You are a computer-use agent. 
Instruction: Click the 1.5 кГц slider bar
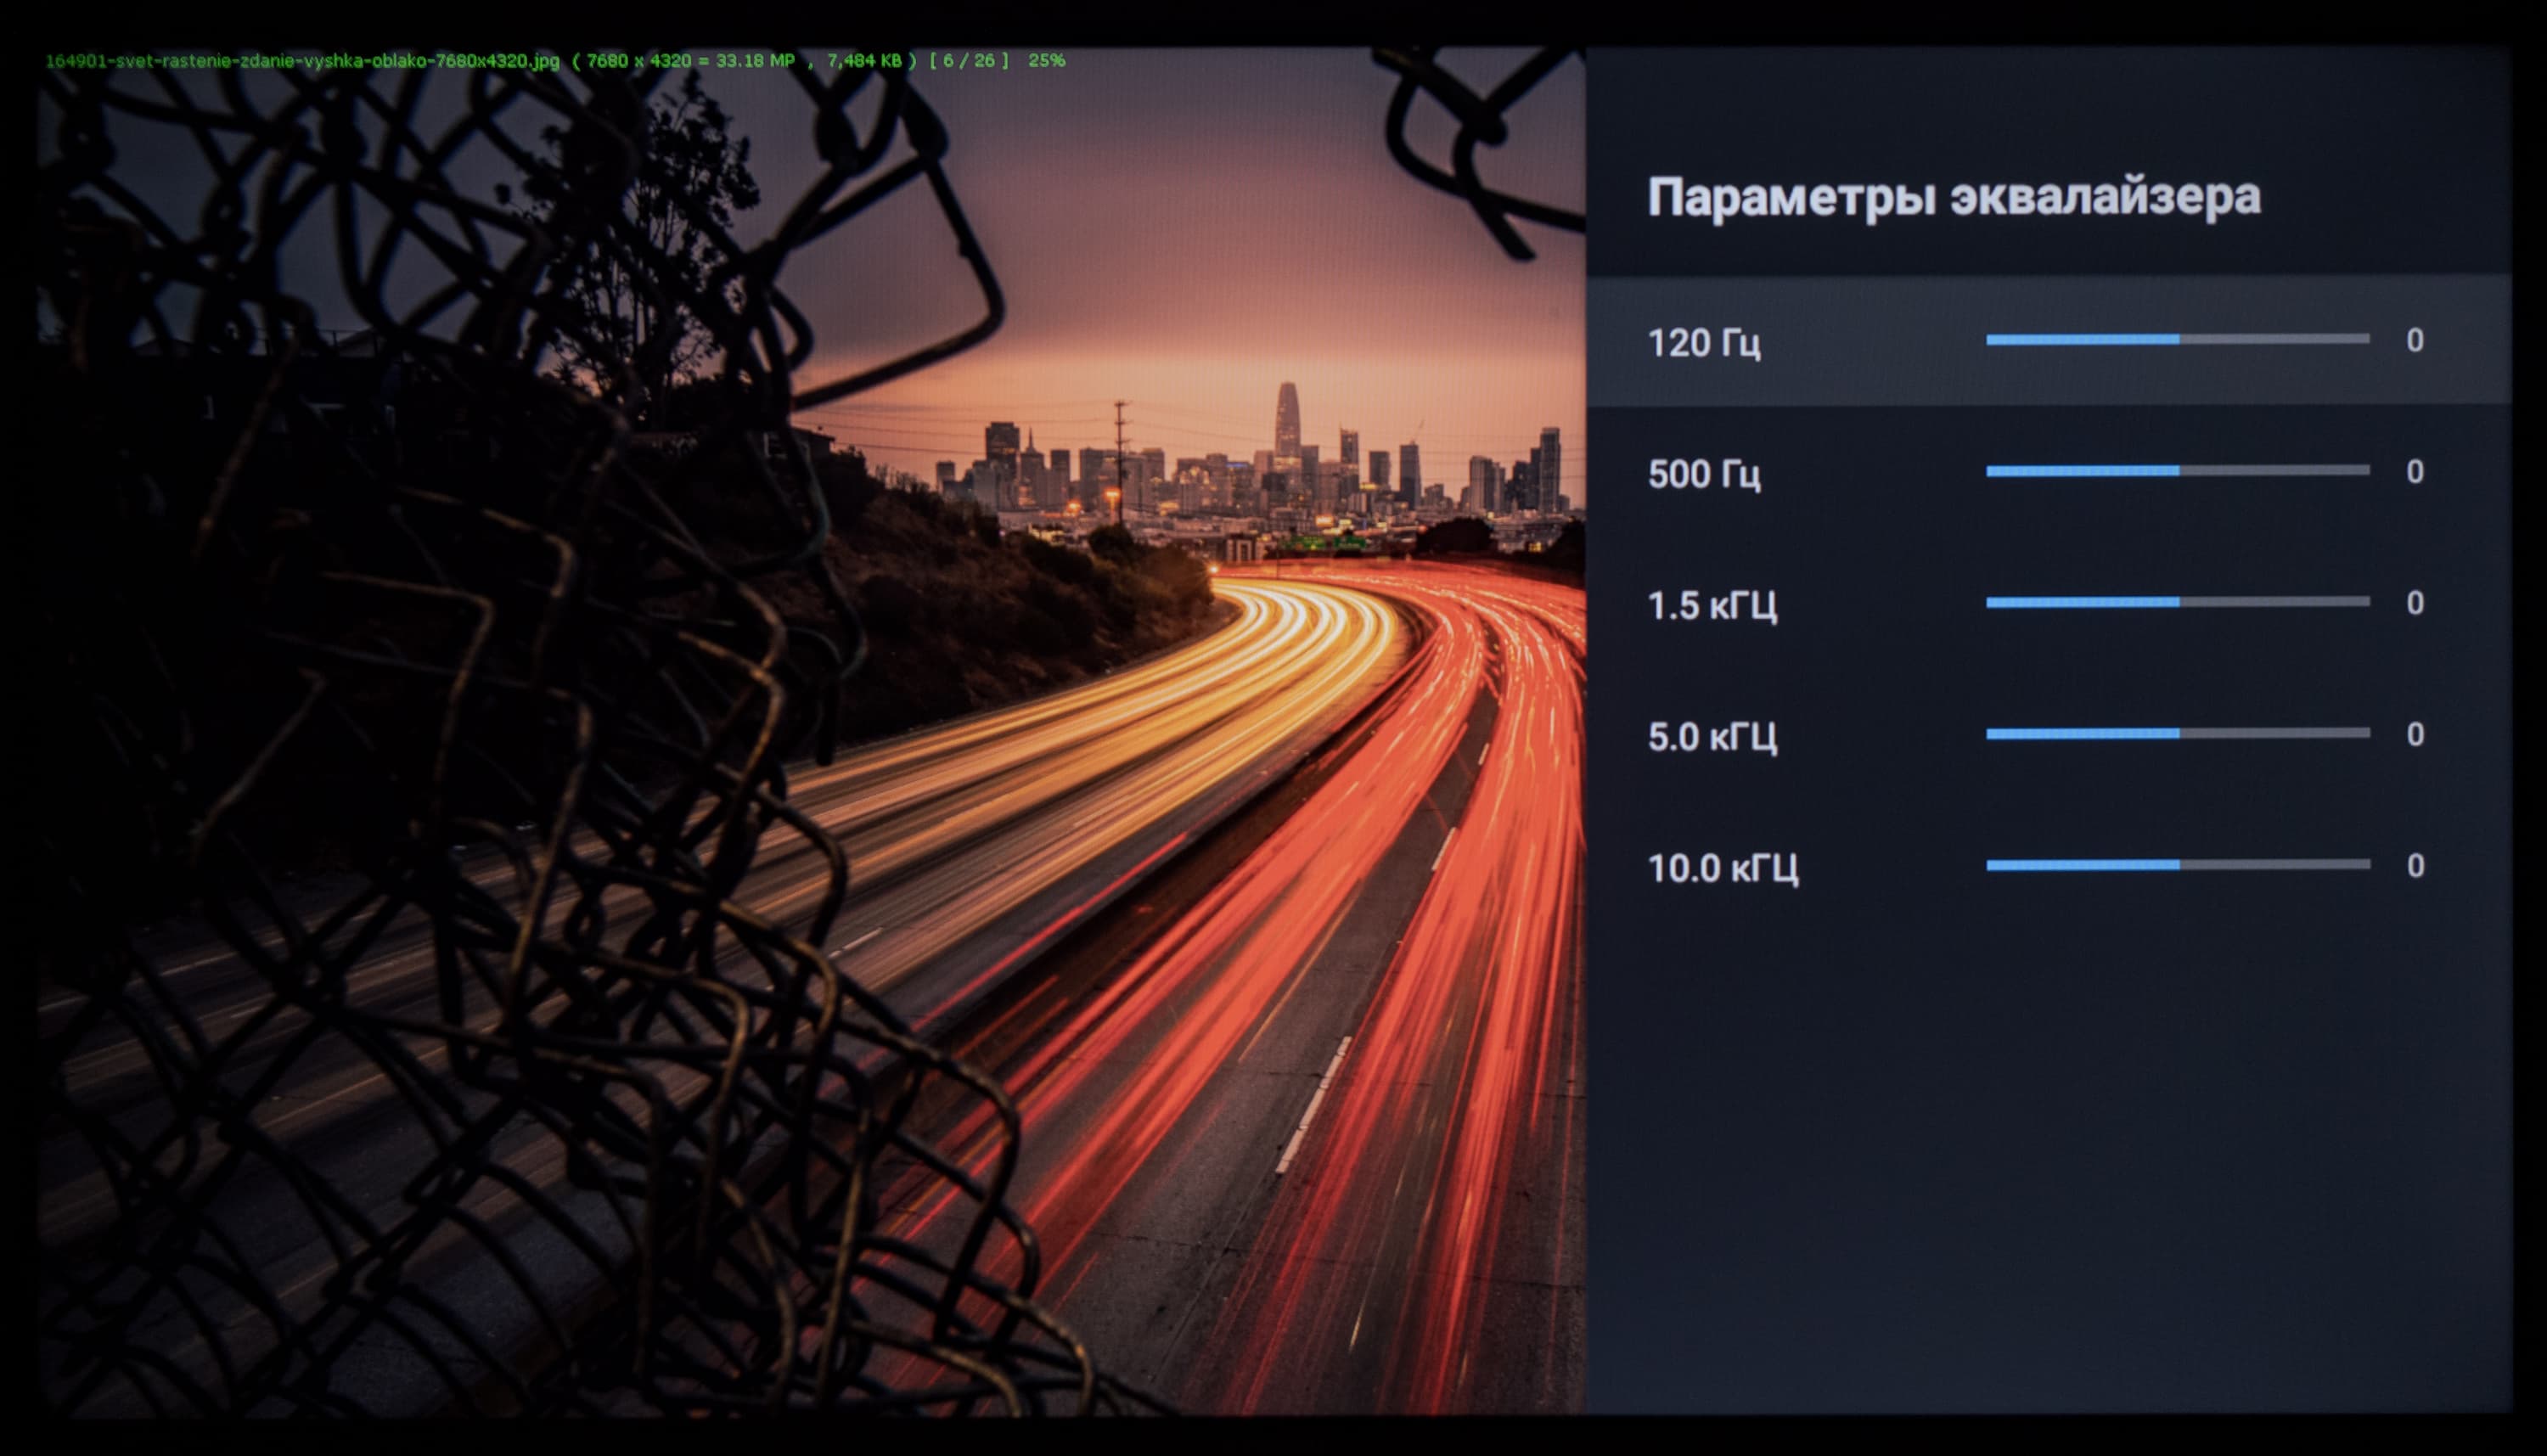2177,602
